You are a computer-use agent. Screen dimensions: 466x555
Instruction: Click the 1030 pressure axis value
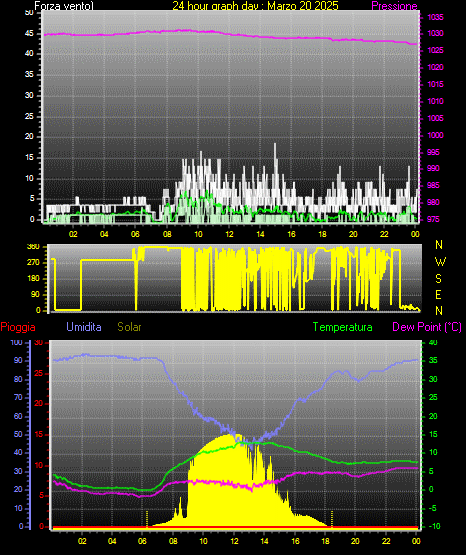point(435,33)
